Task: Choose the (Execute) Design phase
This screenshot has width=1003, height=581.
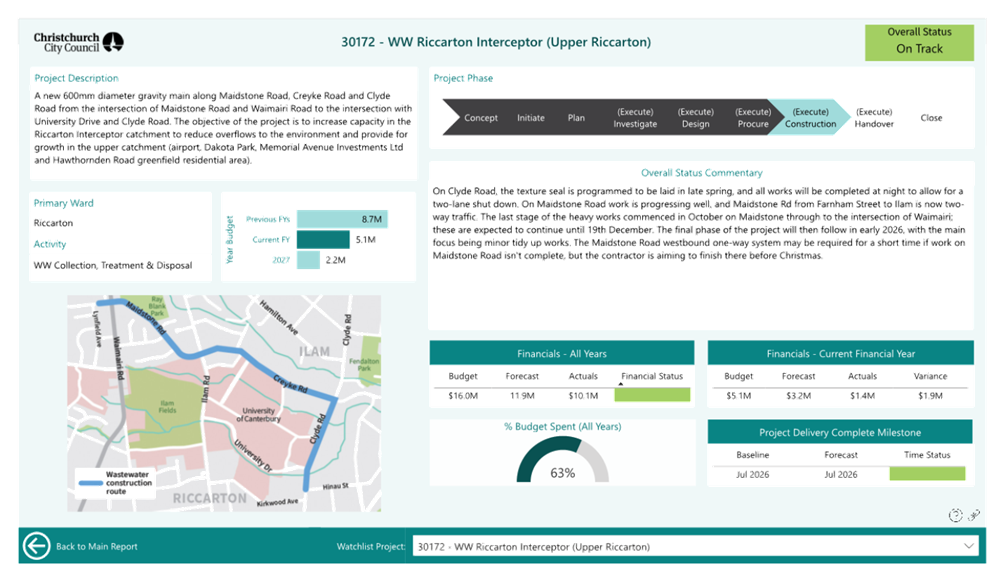Action: tap(695, 118)
